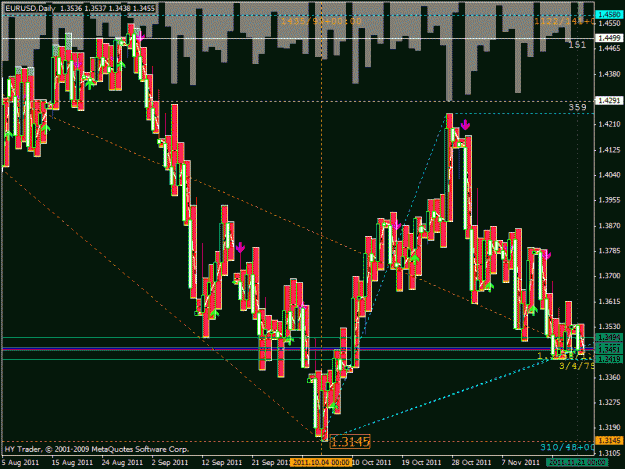Click the magenta down arrow near the 1.3785 November candles
Viewport: 625px width, 469px height.
pyautogui.click(x=546, y=255)
